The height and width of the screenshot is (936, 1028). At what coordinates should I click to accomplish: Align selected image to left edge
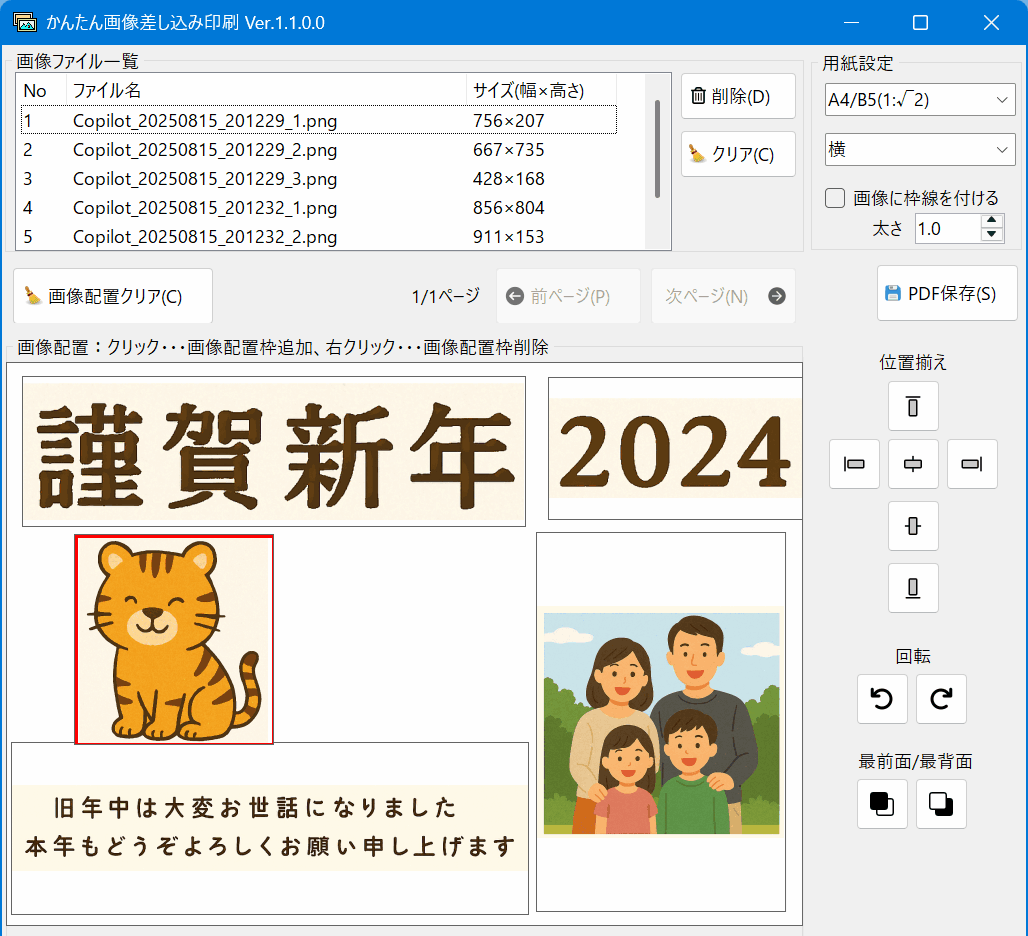[x=854, y=464]
